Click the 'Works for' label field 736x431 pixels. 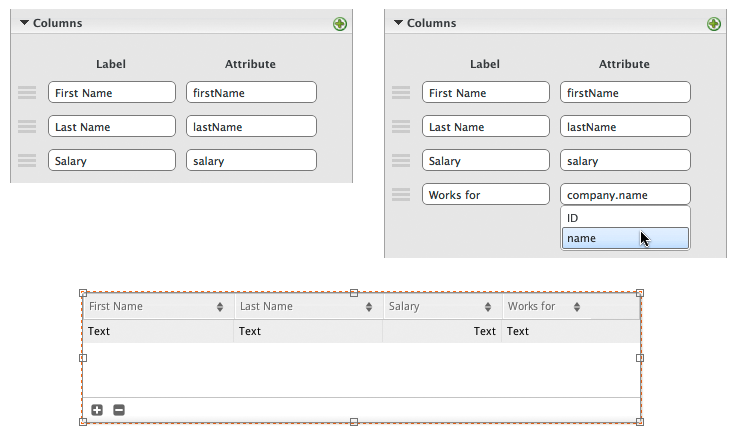tap(485, 195)
